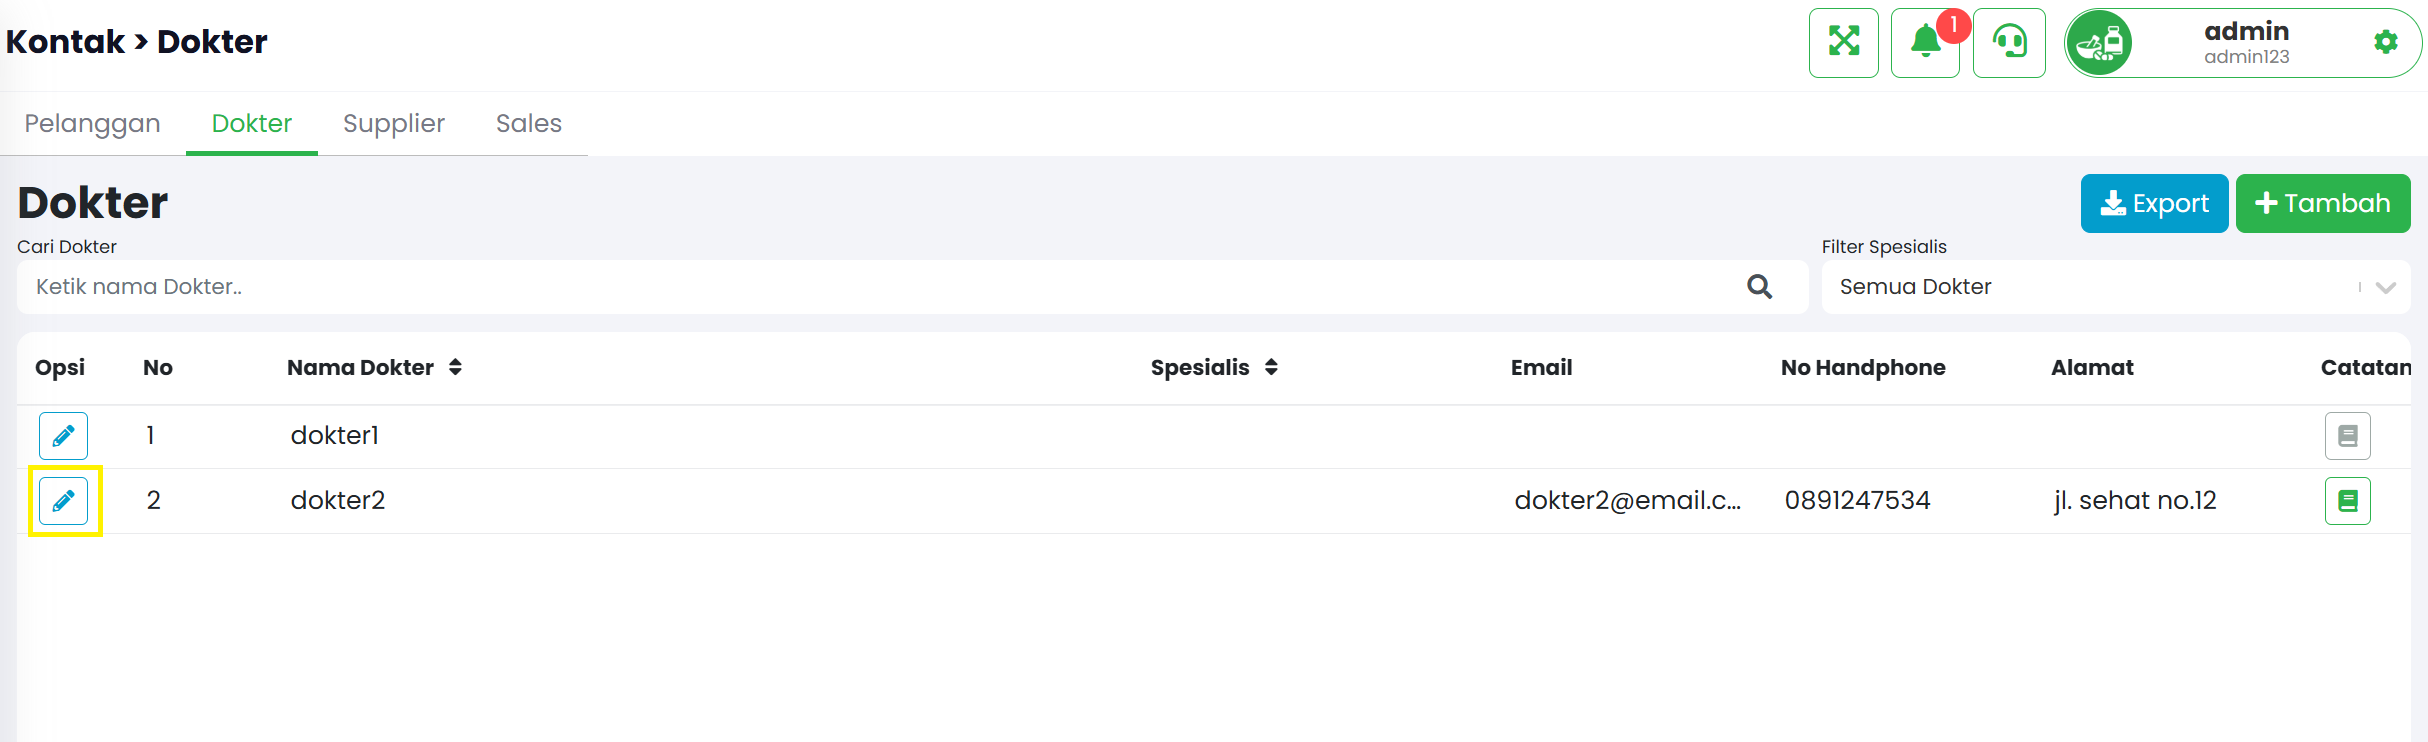The height and width of the screenshot is (742, 2428).
Task: Edit dokter2 with pencil icon
Action: [63, 500]
